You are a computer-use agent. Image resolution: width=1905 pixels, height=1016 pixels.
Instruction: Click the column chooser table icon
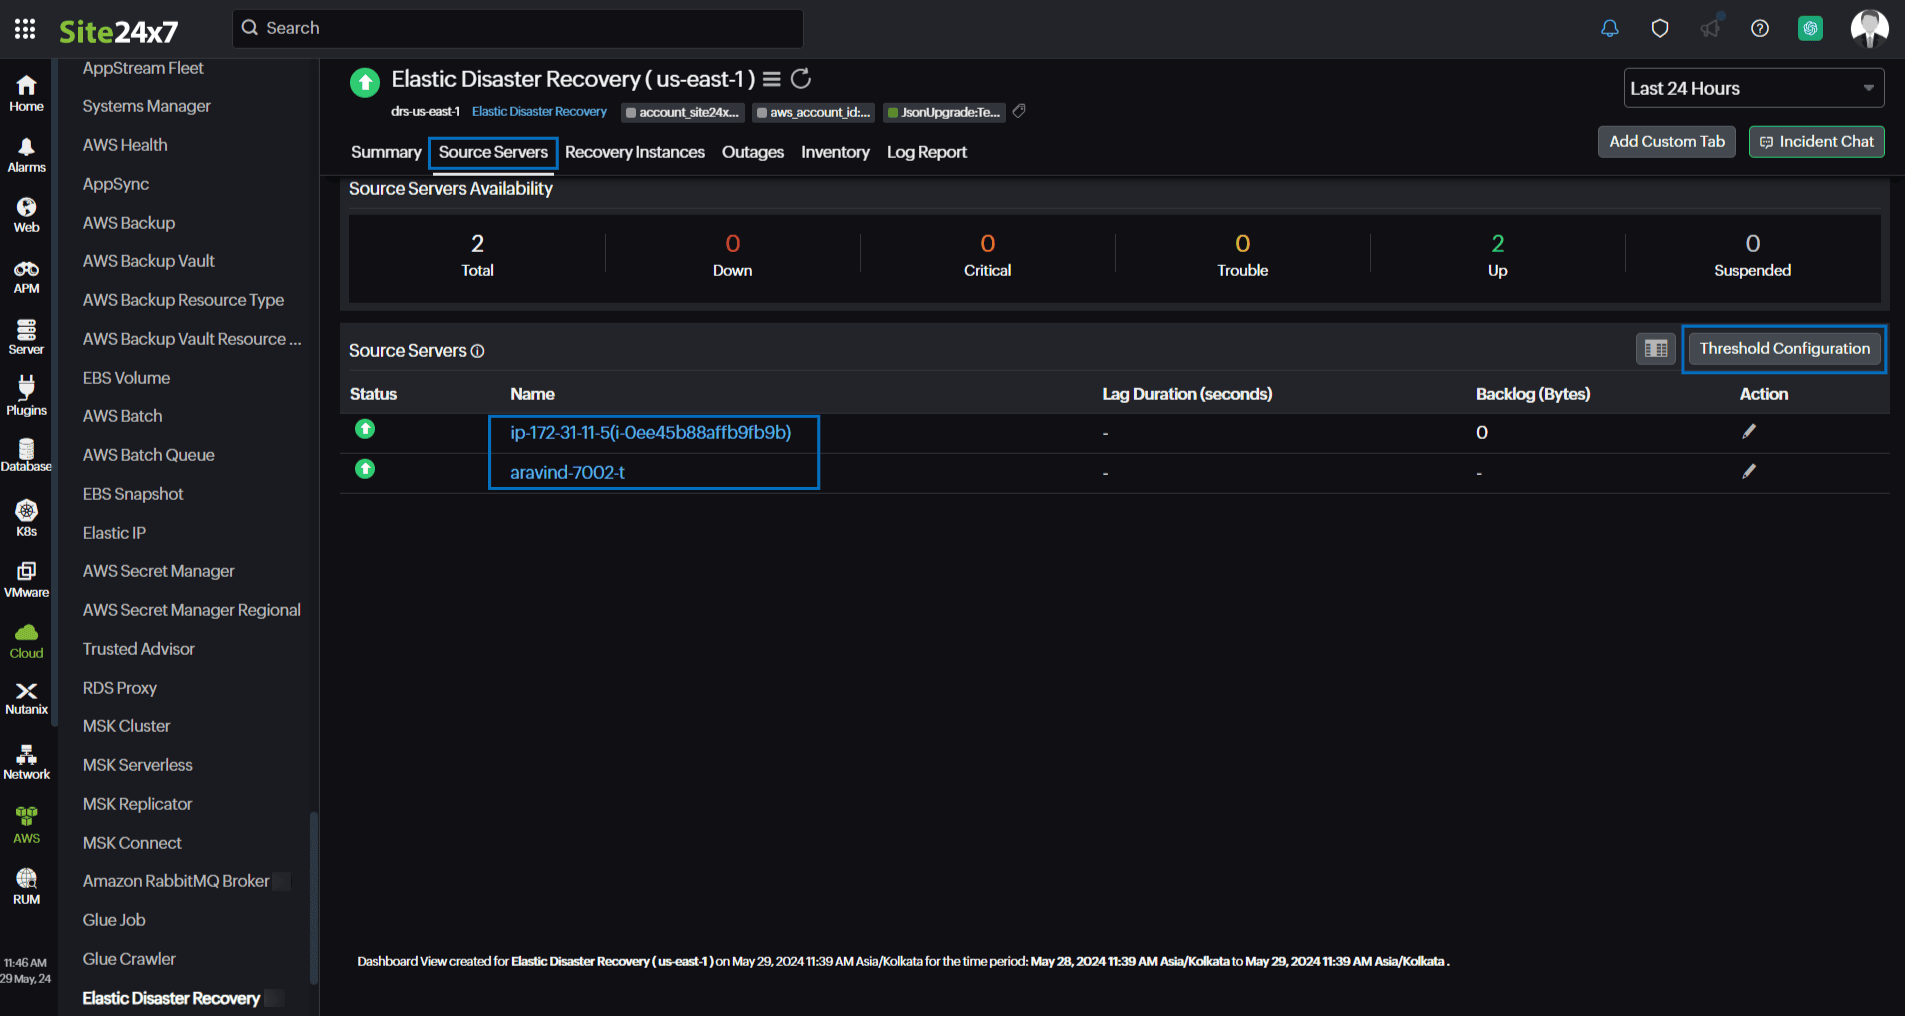[1655, 349]
